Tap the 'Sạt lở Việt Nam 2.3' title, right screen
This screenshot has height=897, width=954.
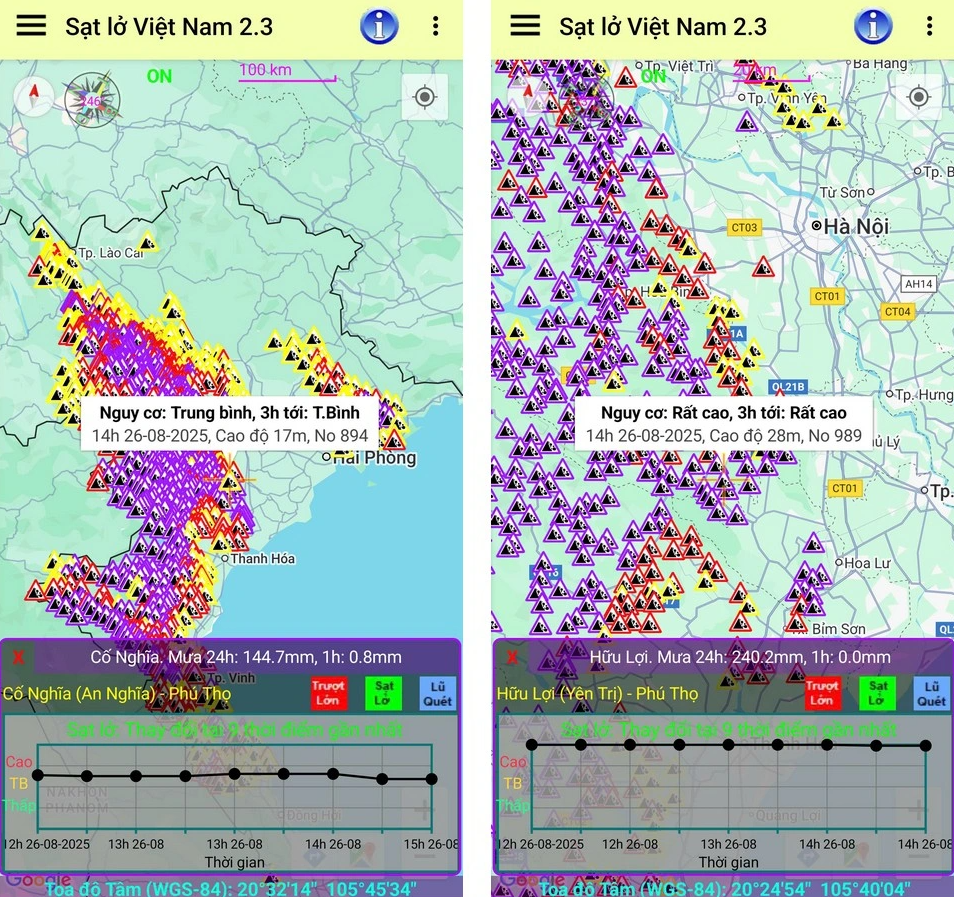click(663, 27)
